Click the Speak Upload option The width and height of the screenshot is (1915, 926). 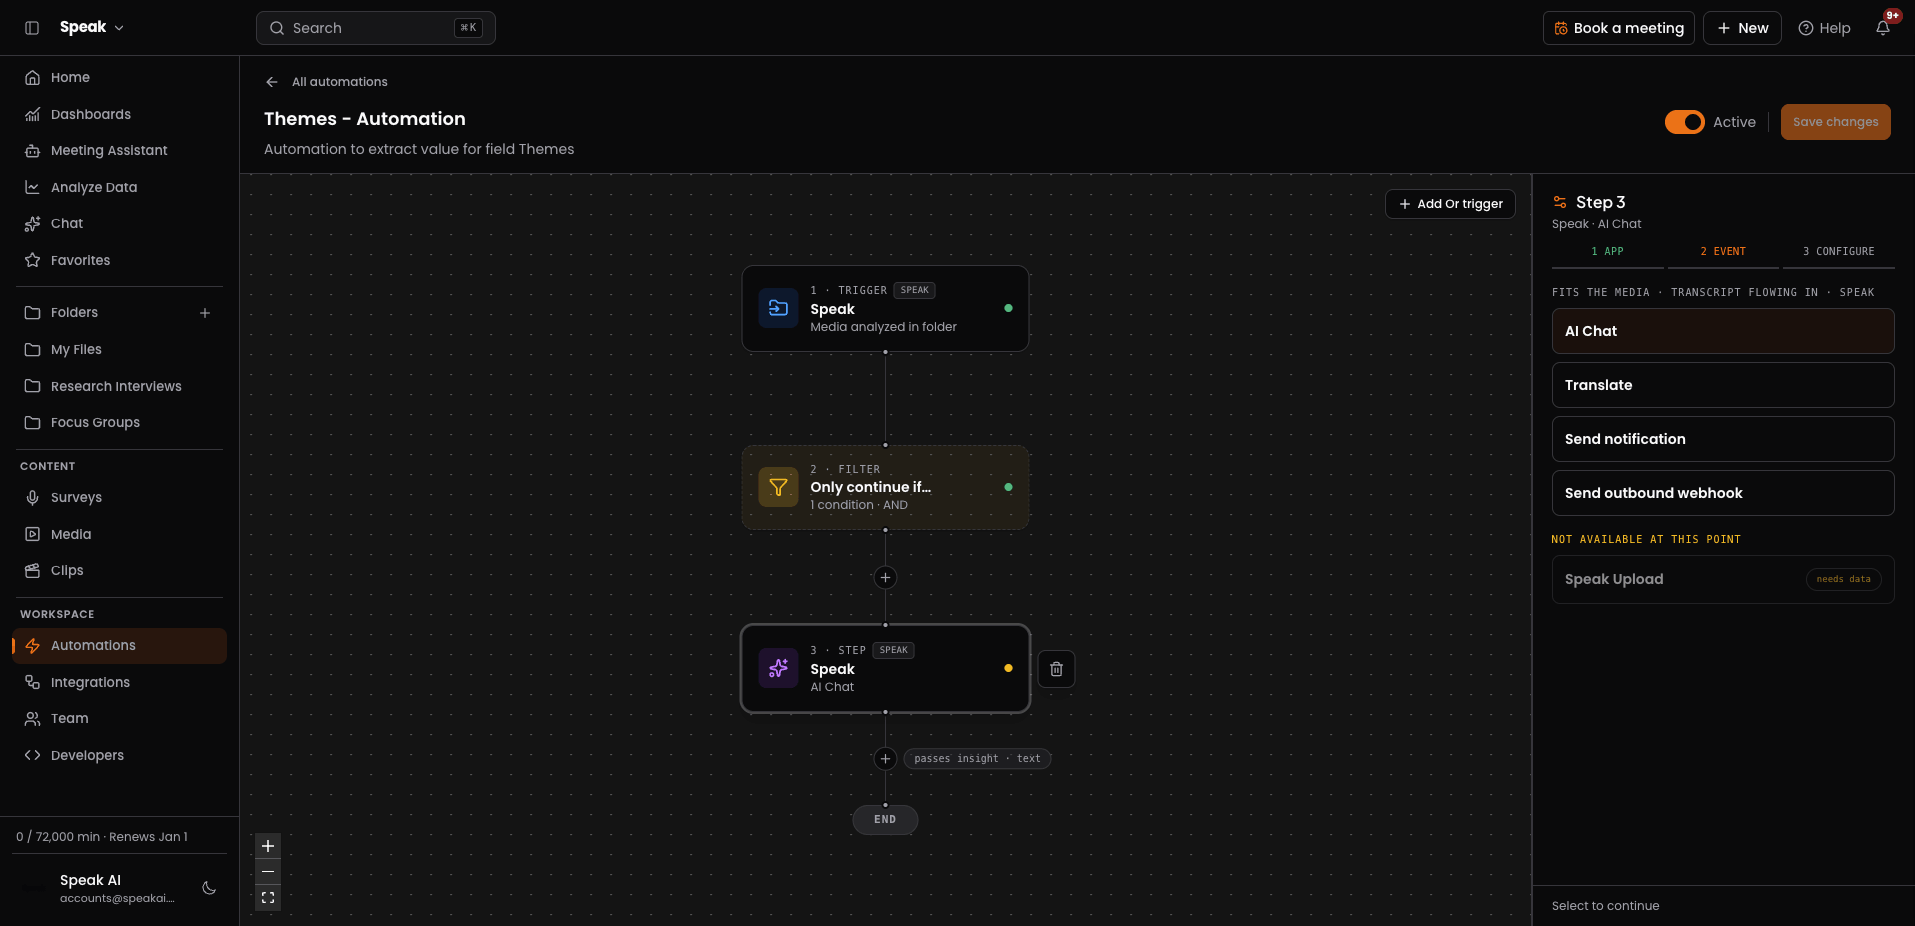pyautogui.click(x=1723, y=579)
